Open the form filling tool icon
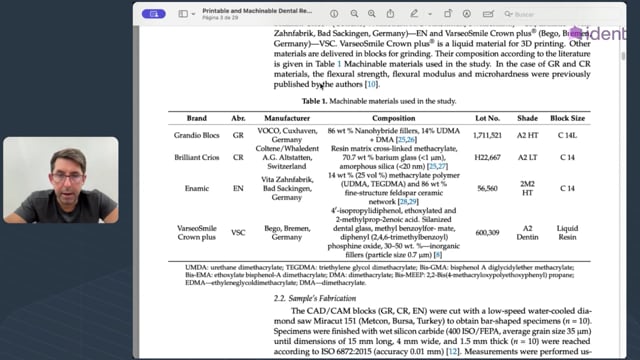Viewport: 640px width, 360px height. (x=488, y=14)
